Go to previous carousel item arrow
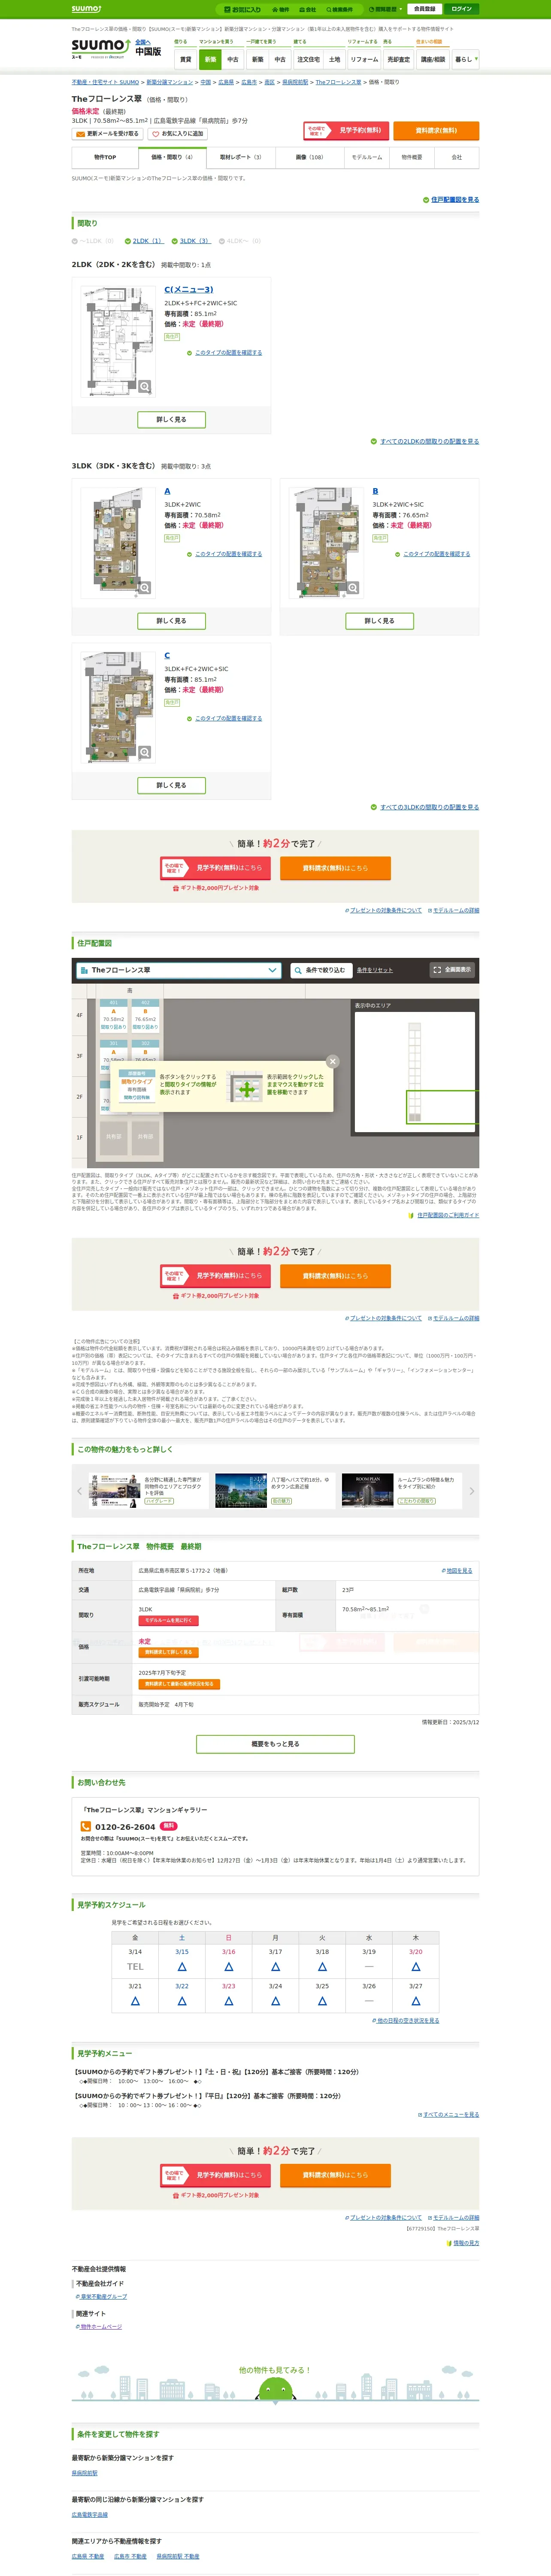551x2576 pixels. 79,1491
